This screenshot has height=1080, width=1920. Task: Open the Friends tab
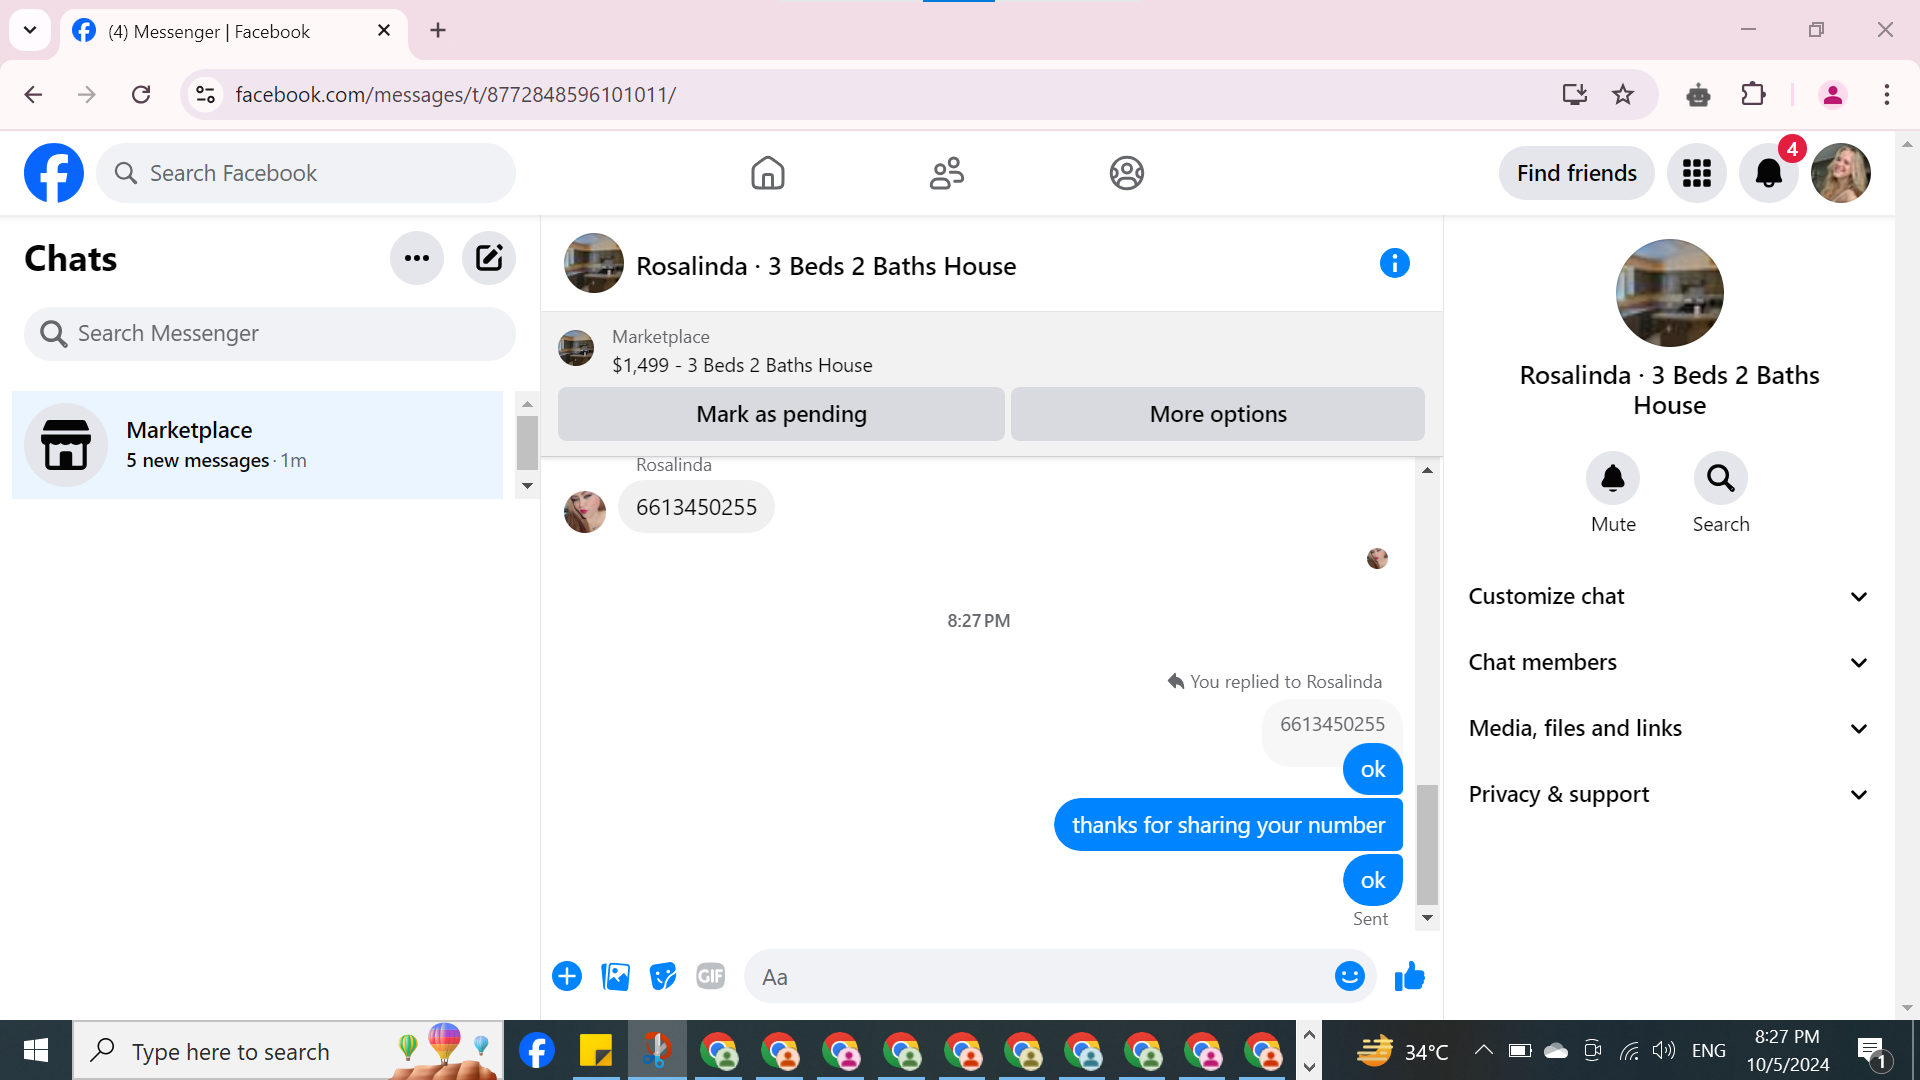click(946, 173)
